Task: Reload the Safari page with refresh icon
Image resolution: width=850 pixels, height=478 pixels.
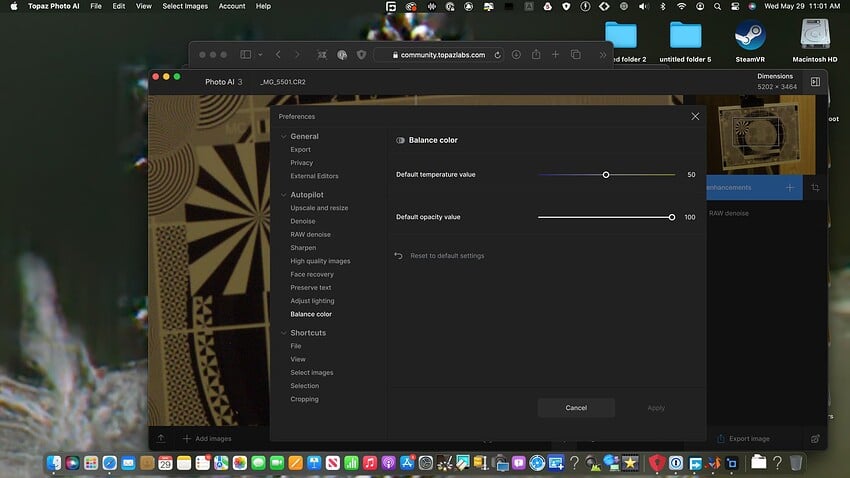Action: [497, 55]
